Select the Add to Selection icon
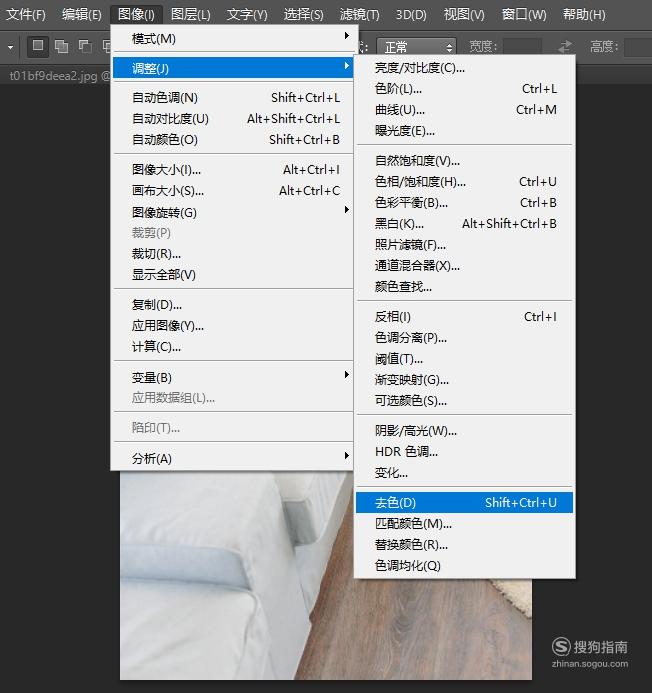Viewport: 652px width, 693px height. tap(61, 46)
